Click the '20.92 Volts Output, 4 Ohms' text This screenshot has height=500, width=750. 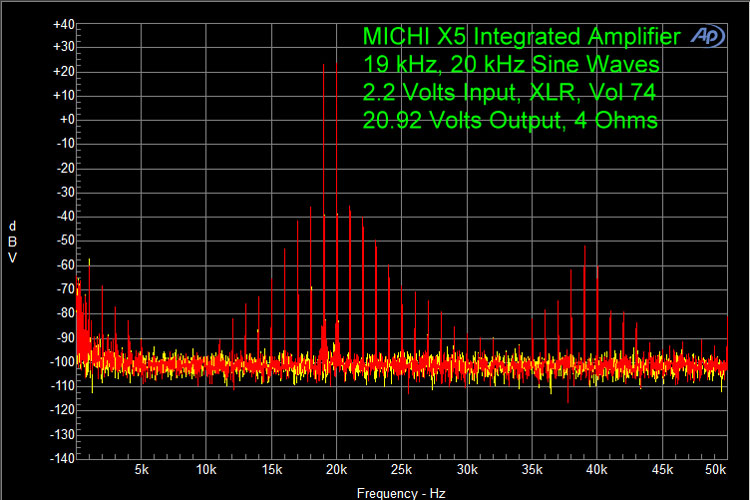[510, 121]
